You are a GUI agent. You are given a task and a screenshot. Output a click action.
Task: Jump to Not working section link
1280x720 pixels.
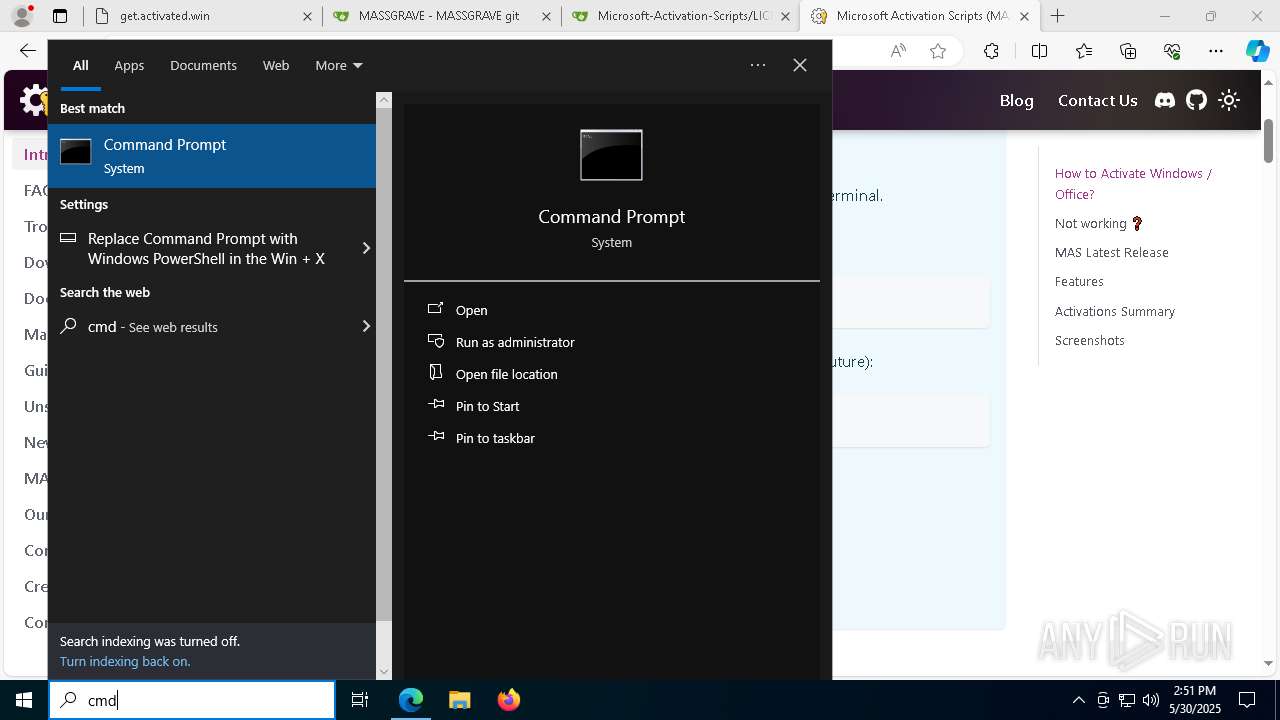point(1099,223)
